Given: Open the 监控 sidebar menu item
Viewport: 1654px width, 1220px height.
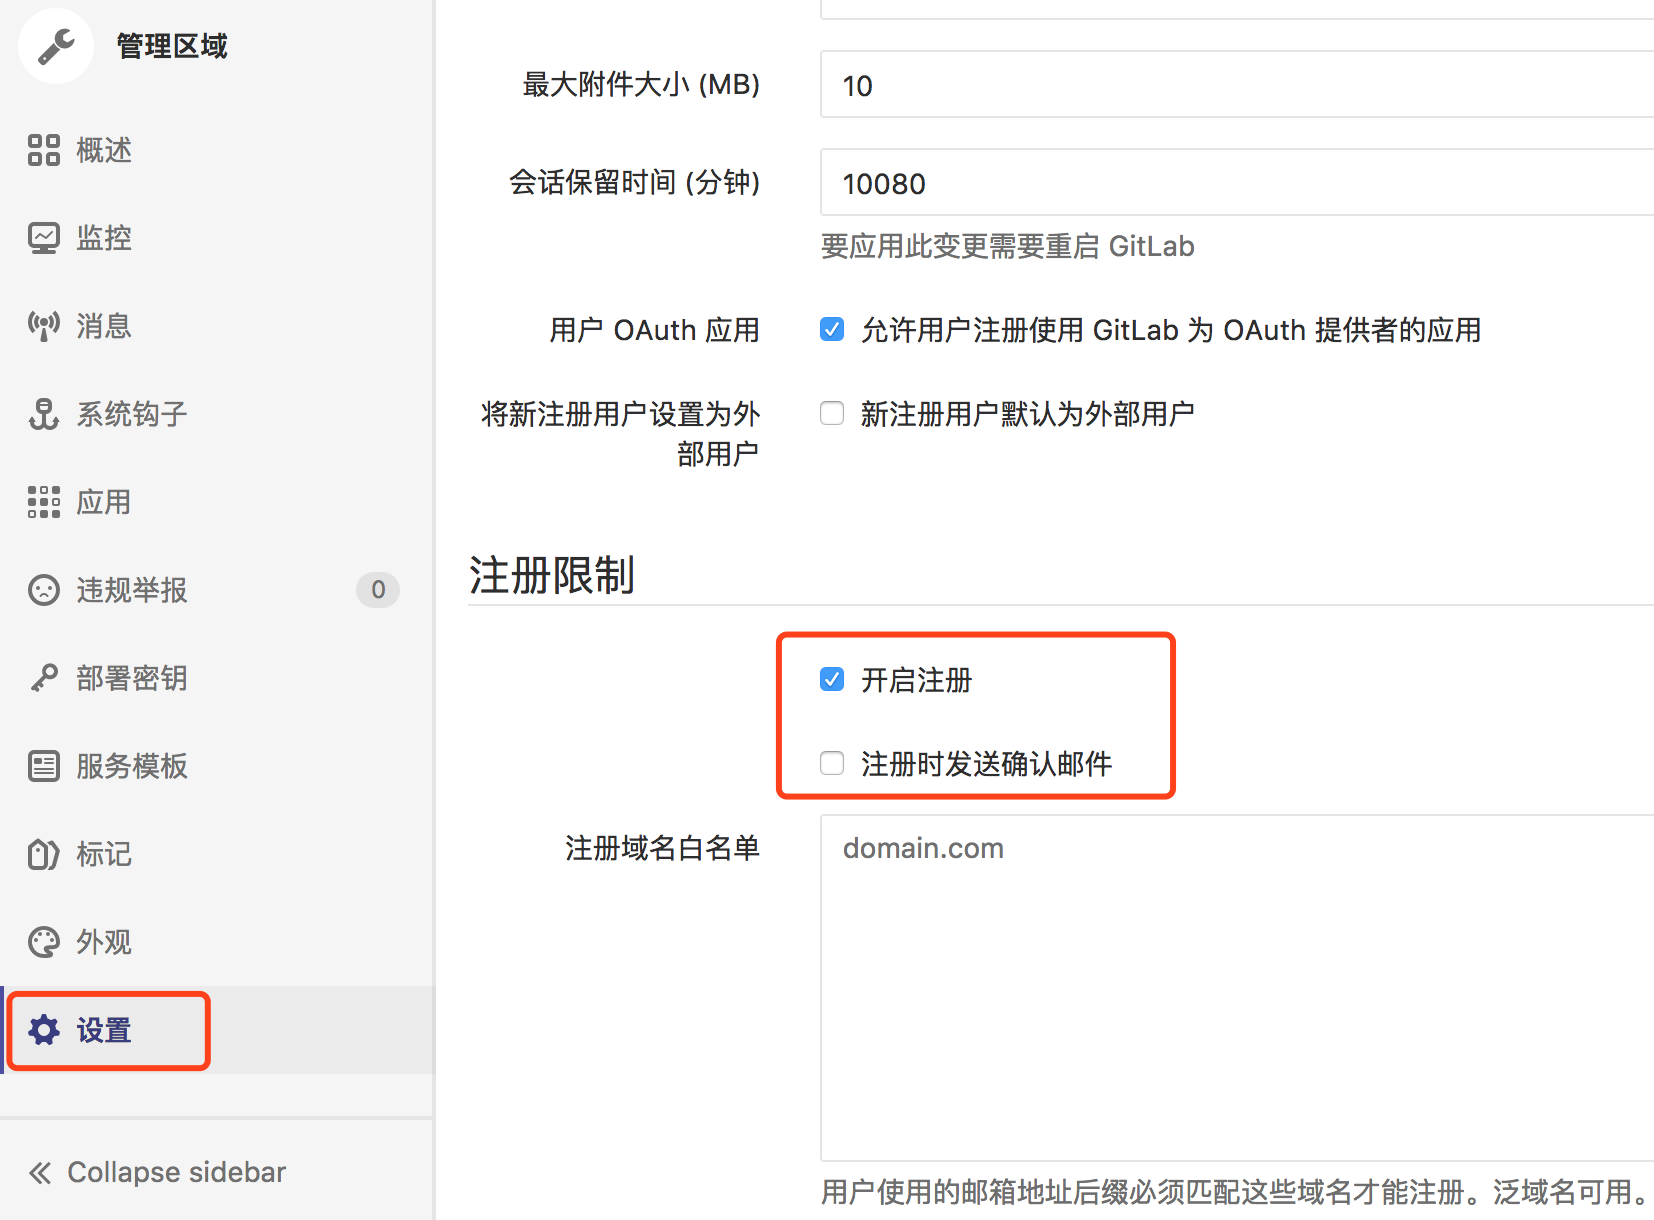Looking at the screenshot, I should [x=217, y=238].
